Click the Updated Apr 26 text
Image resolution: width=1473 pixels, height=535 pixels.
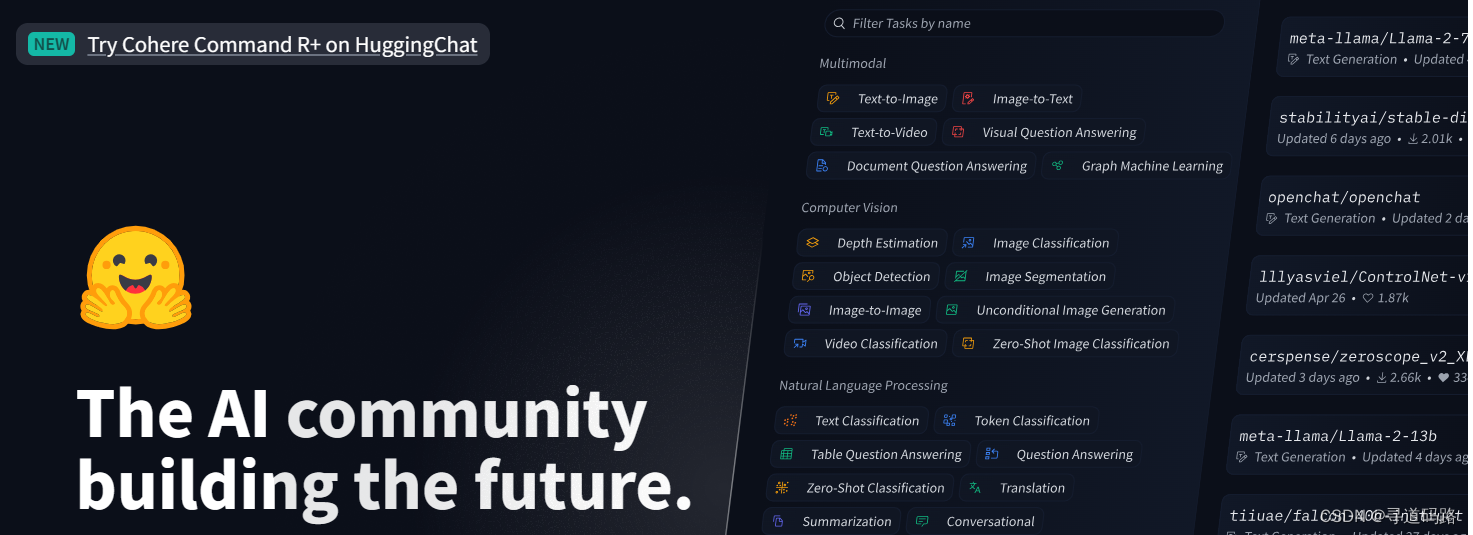[x=1300, y=298]
